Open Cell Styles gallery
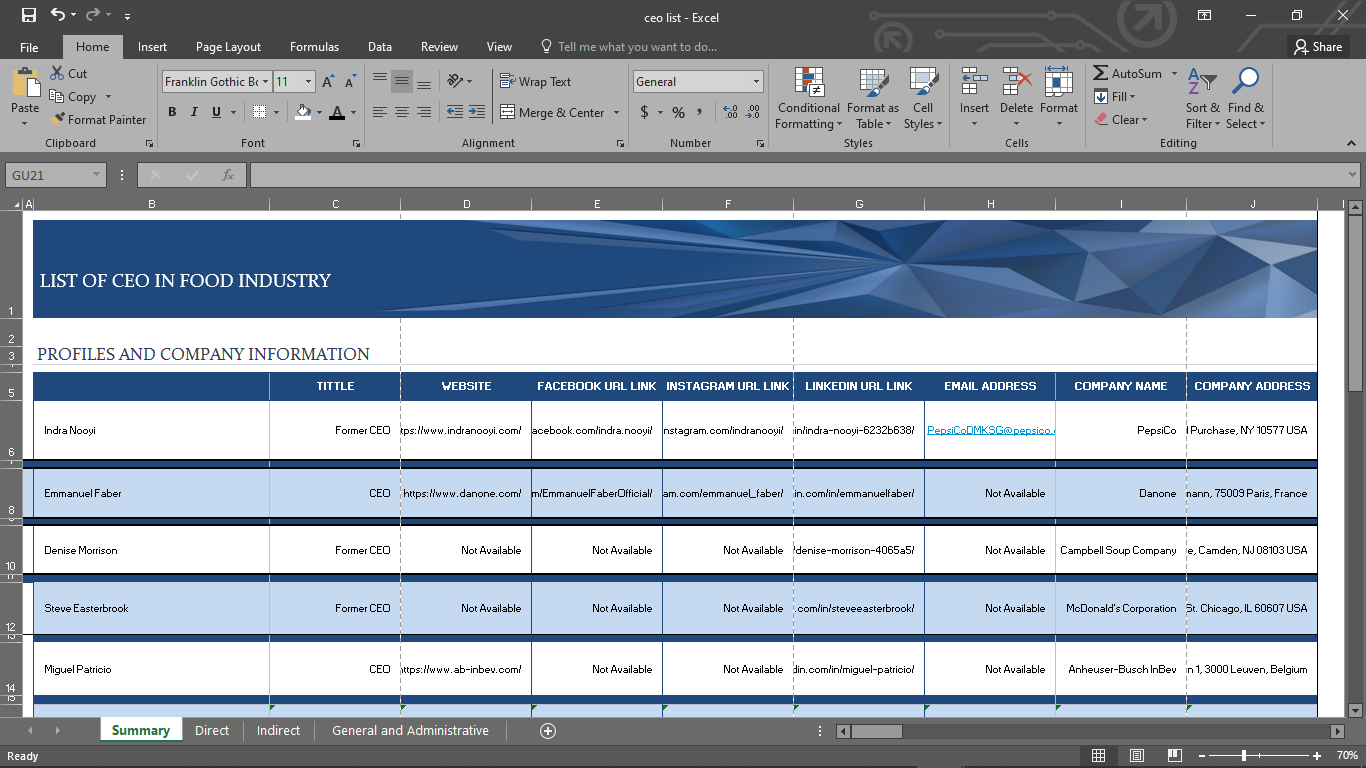This screenshot has width=1366, height=768. [923, 98]
